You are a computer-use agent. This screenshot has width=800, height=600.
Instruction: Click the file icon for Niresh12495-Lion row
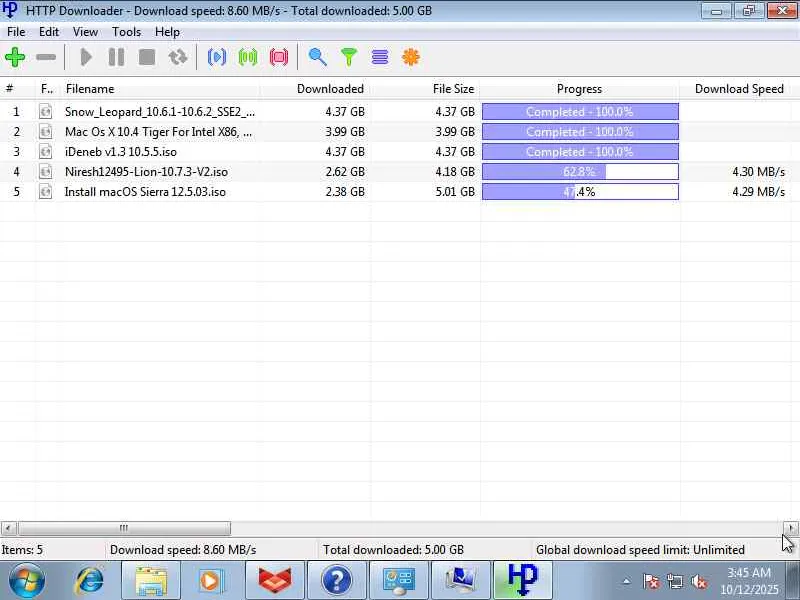45,171
